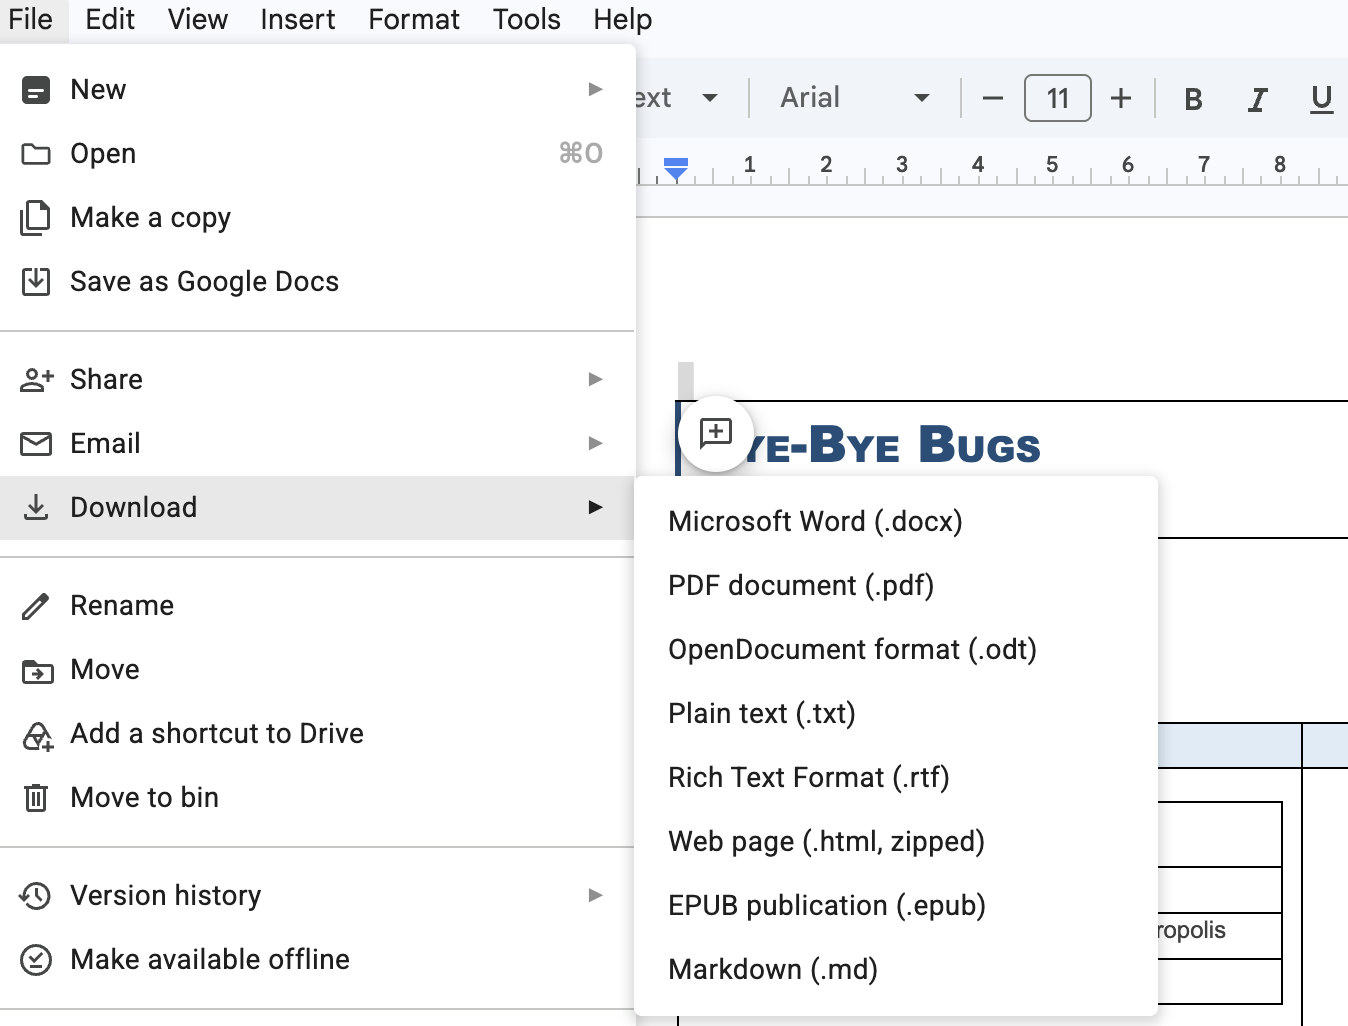Viewport: 1348px width, 1026px height.
Task: Open the View menu
Action: (x=198, y=20)
